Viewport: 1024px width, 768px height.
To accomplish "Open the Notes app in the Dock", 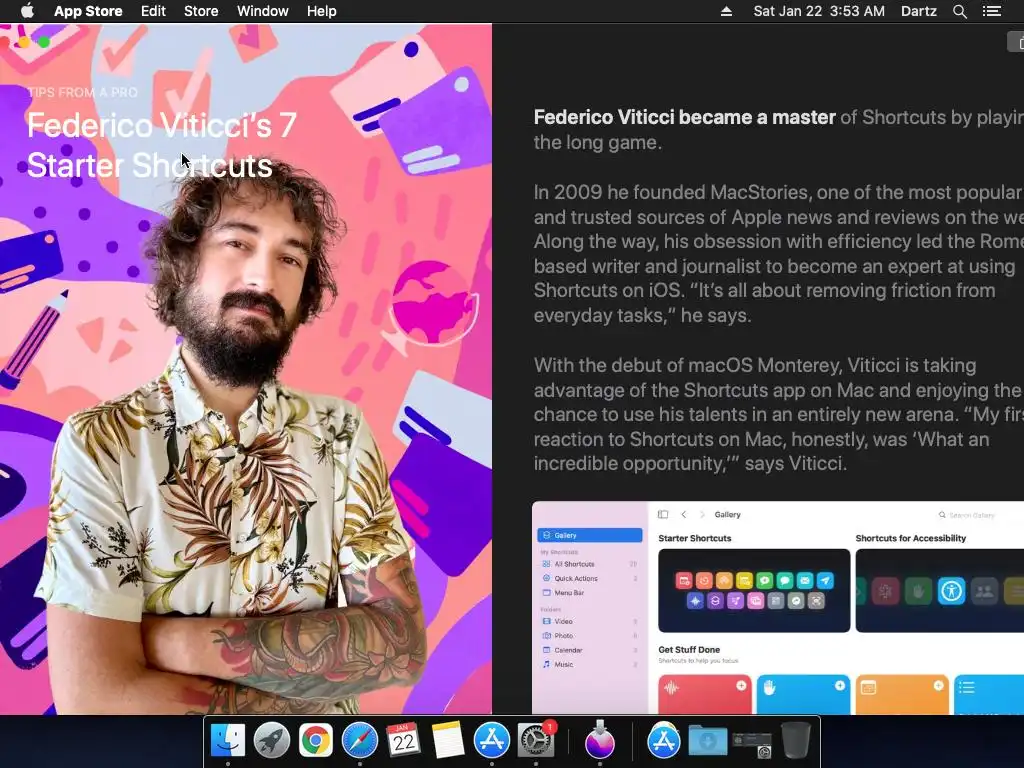I will [x=447, y=741].
